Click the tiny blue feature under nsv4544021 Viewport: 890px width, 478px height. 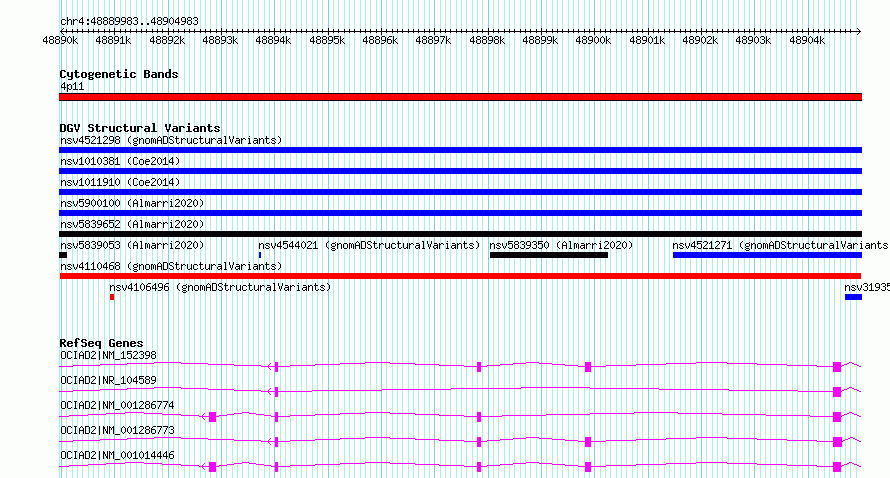tap(260, 255)
